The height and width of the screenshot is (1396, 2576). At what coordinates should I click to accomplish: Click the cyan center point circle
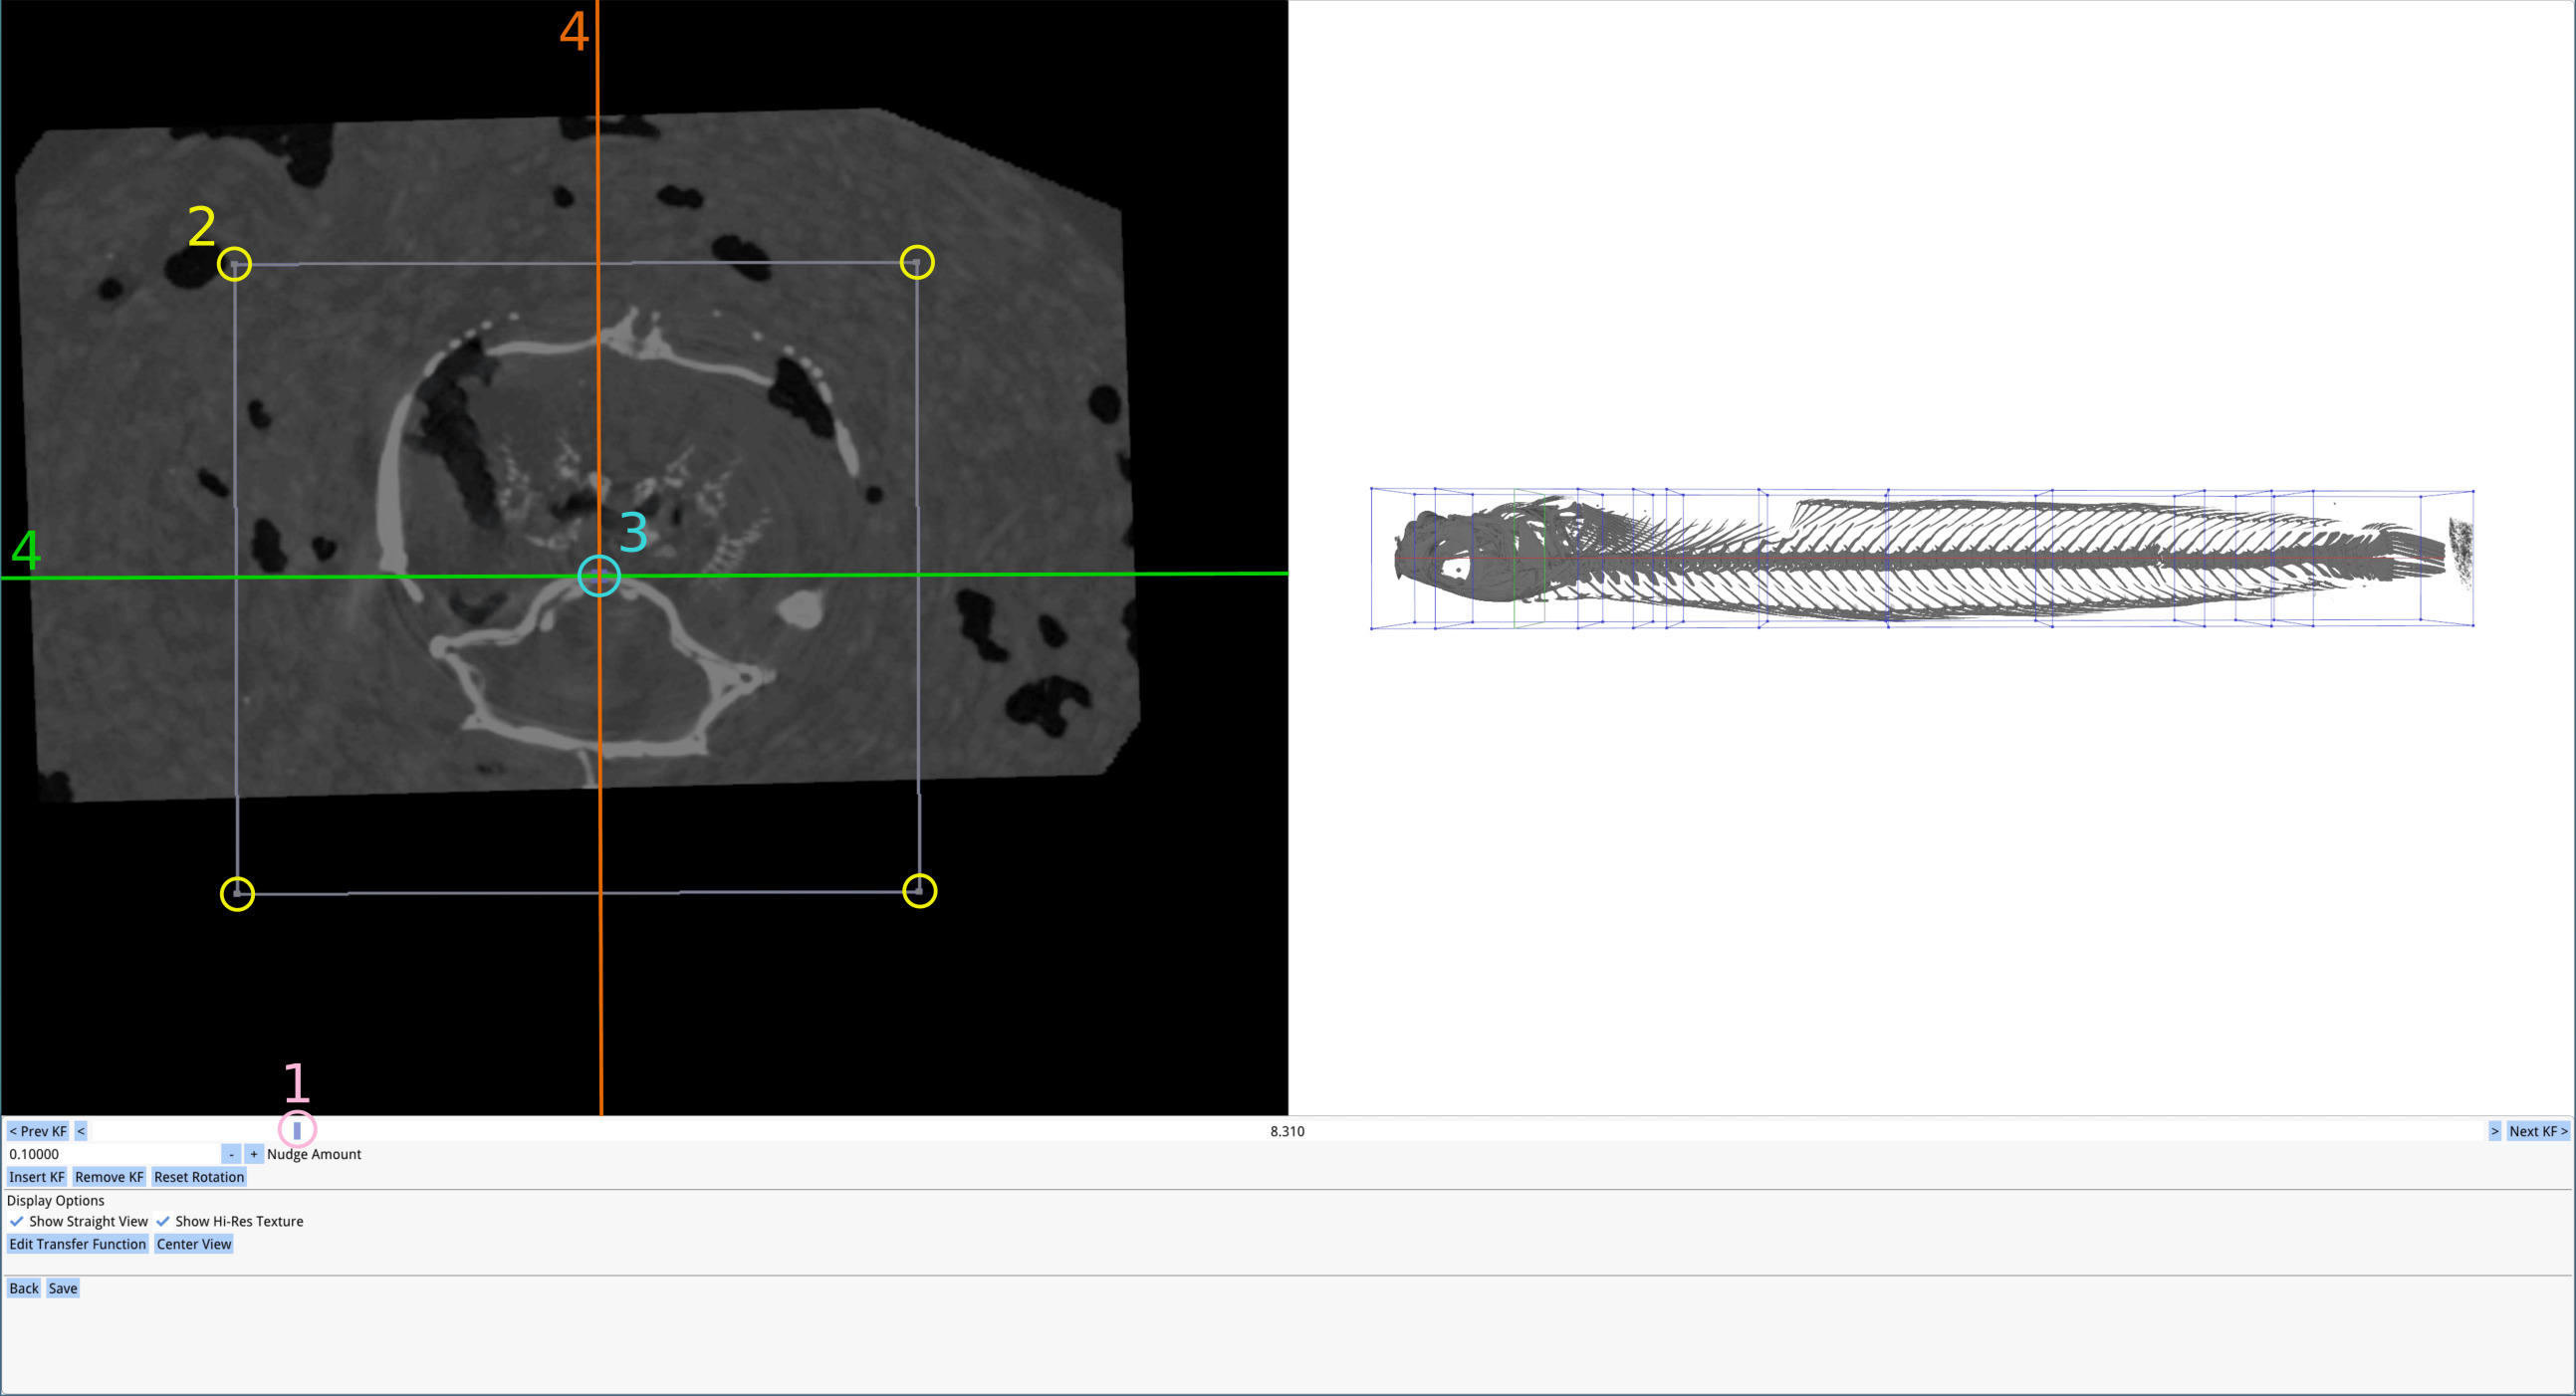click(599, 576)
